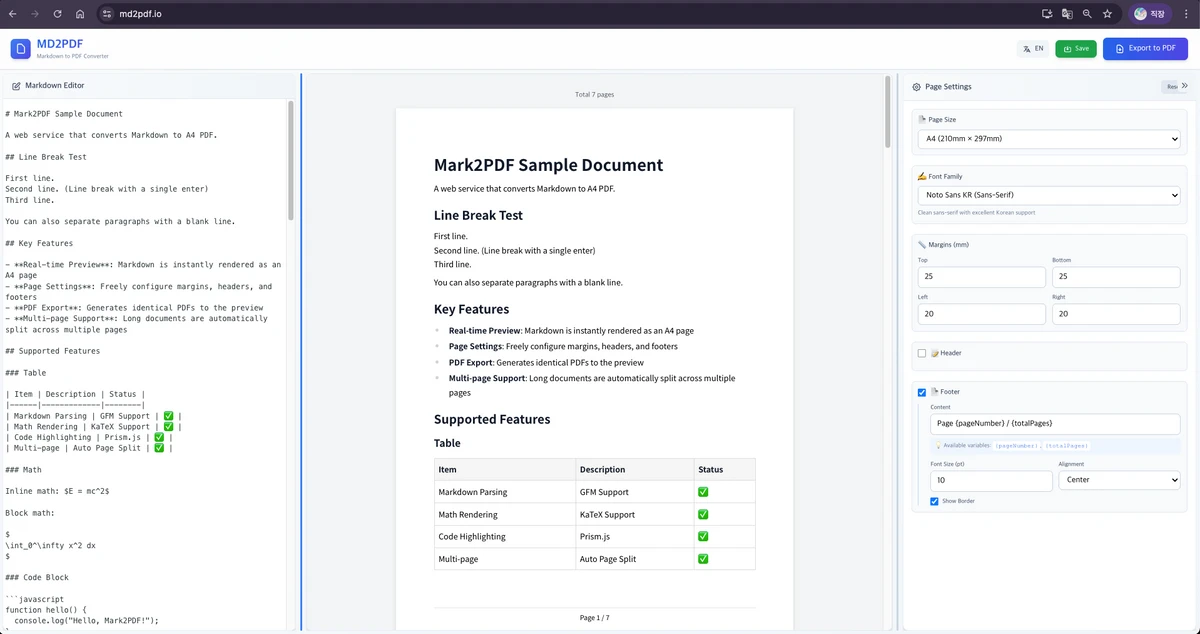The width and height of the screenshot is (1200, 634).
Task: Click the 'Prism.js' table cell
Action: click(x=633, y=536)
